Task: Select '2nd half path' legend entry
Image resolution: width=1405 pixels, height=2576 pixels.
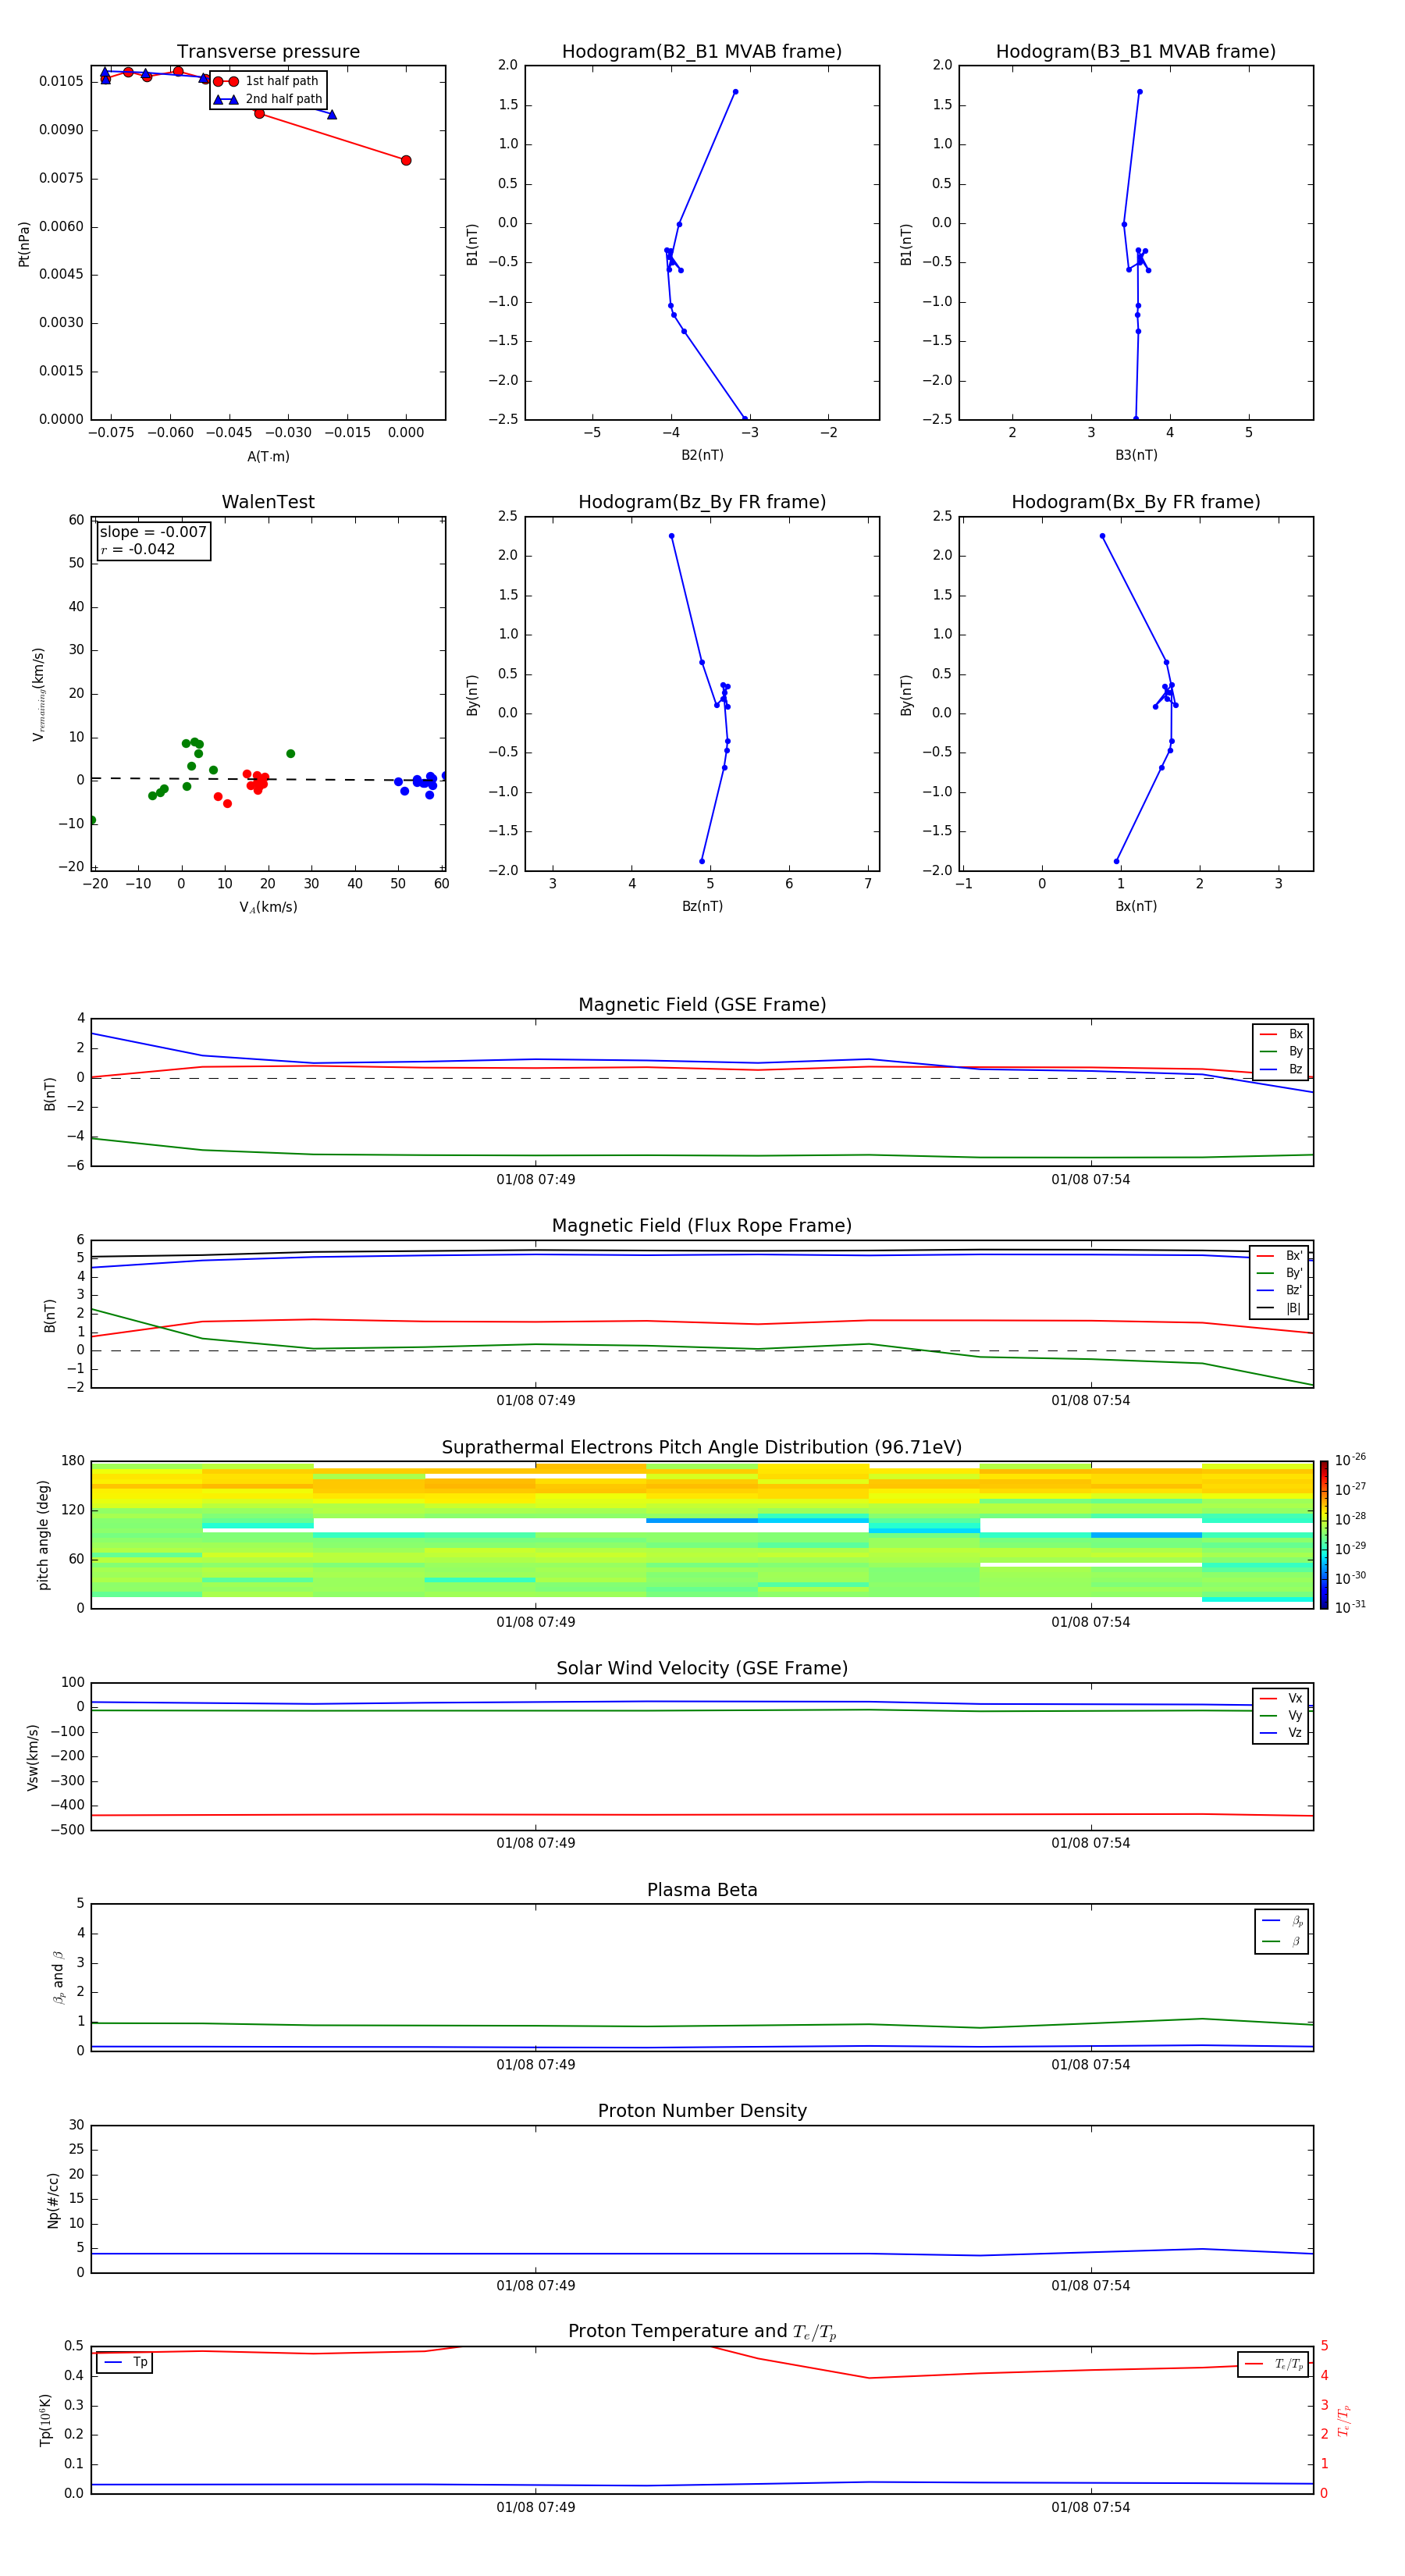Action: (x=268, y=99)
